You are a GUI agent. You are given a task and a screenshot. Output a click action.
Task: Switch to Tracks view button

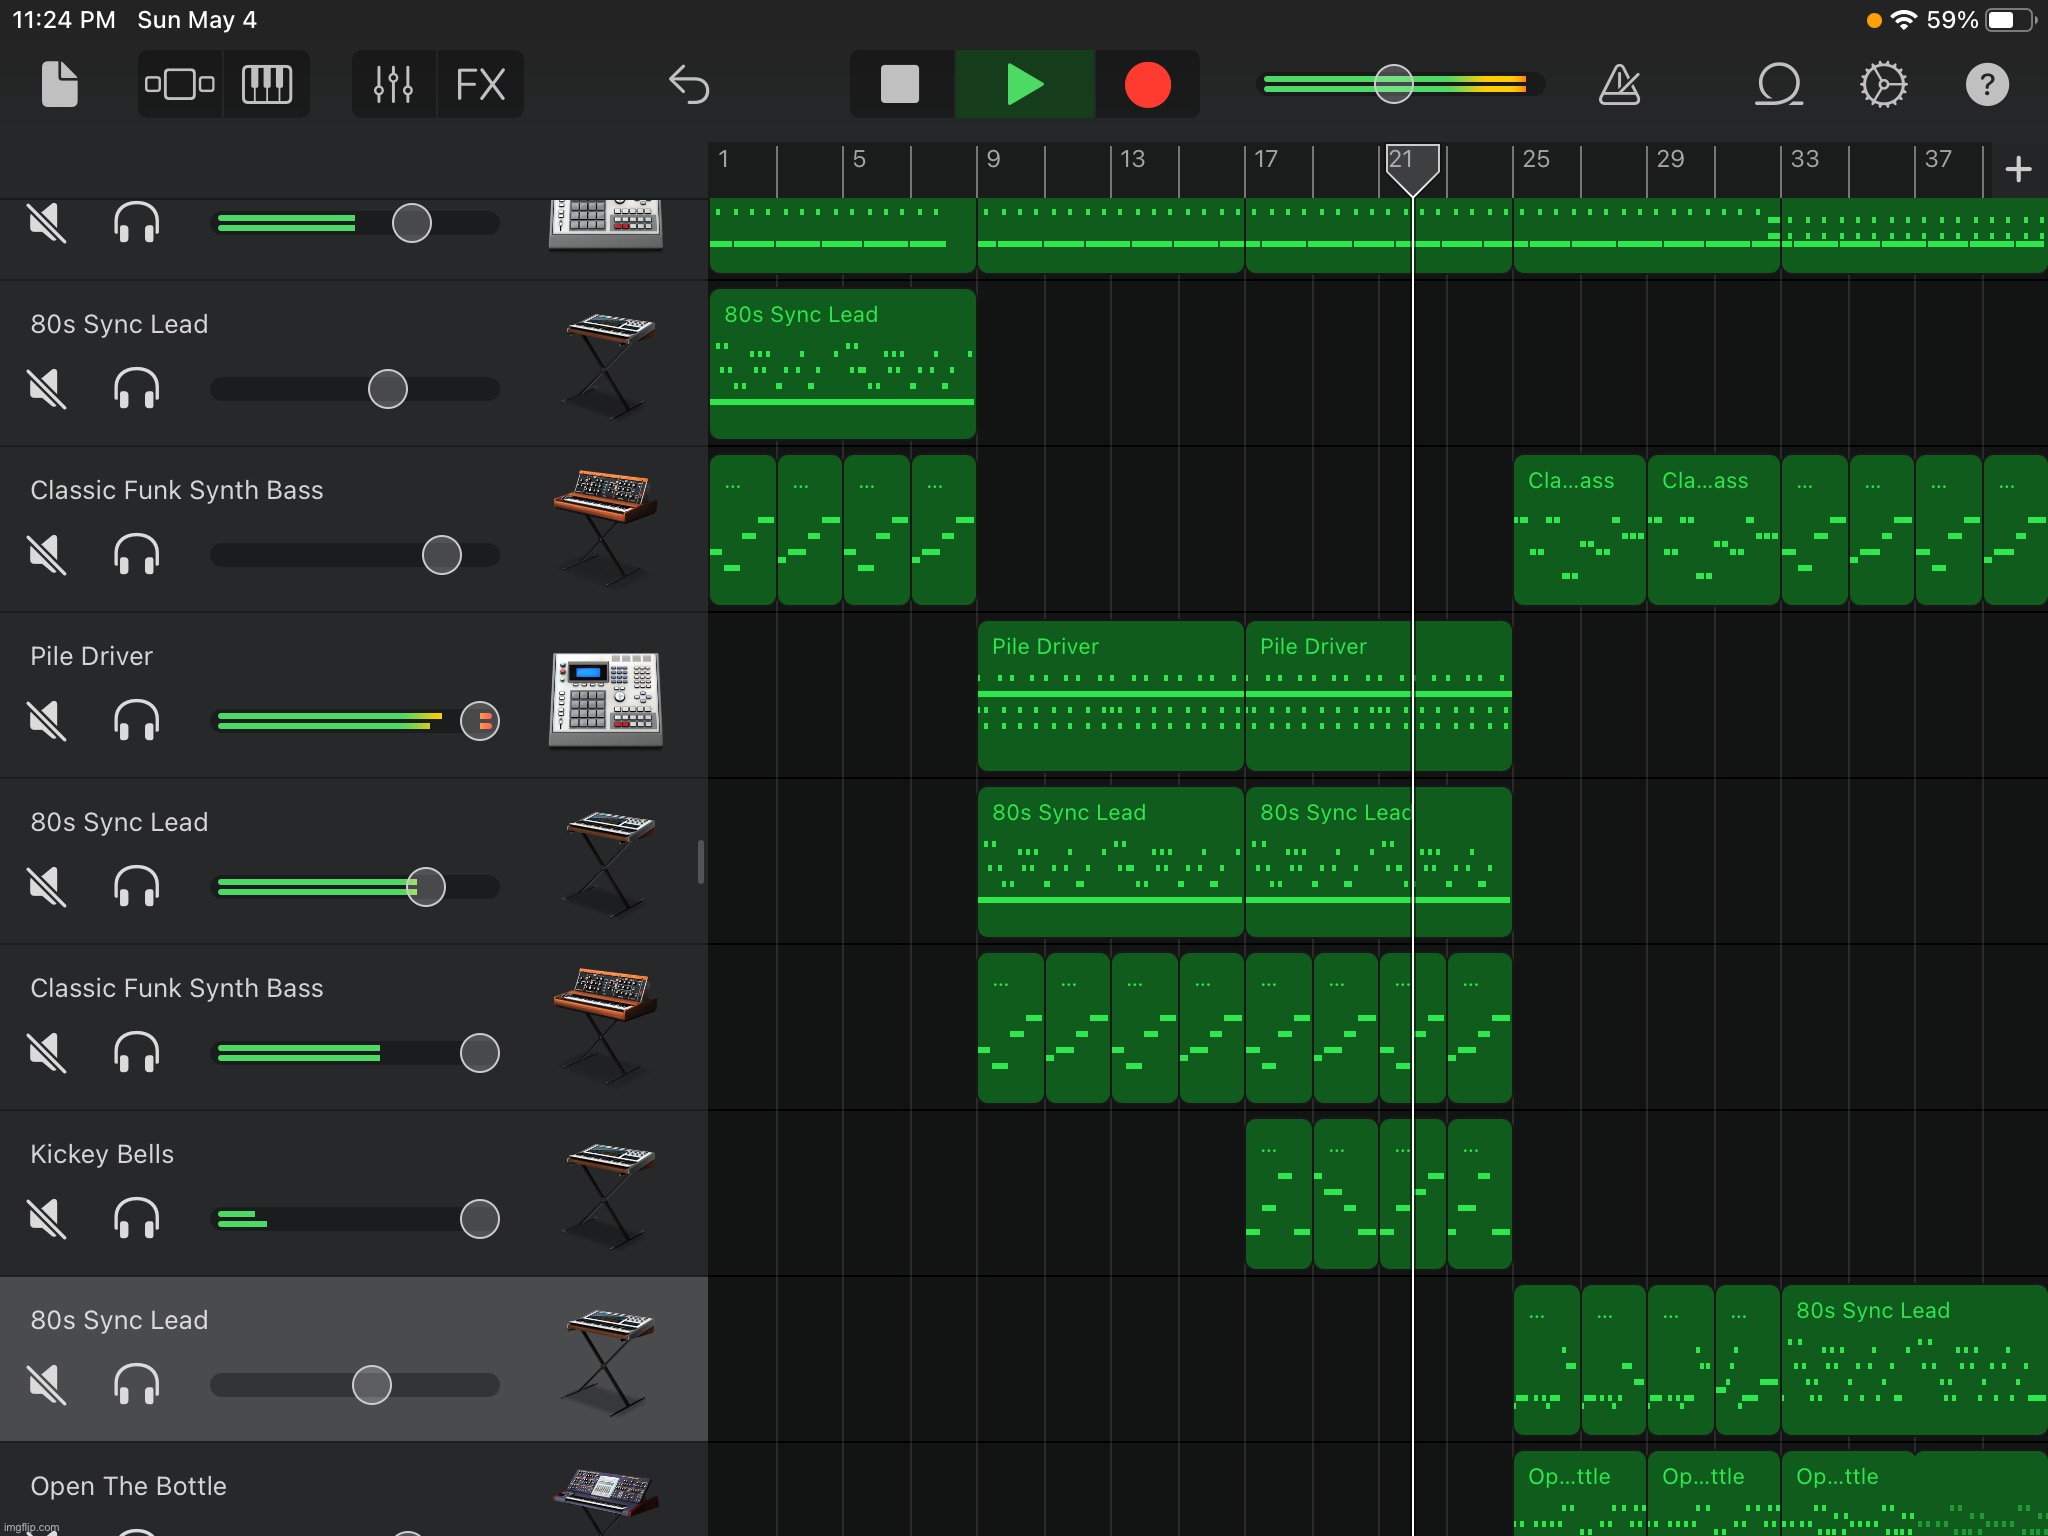point(180,84)
